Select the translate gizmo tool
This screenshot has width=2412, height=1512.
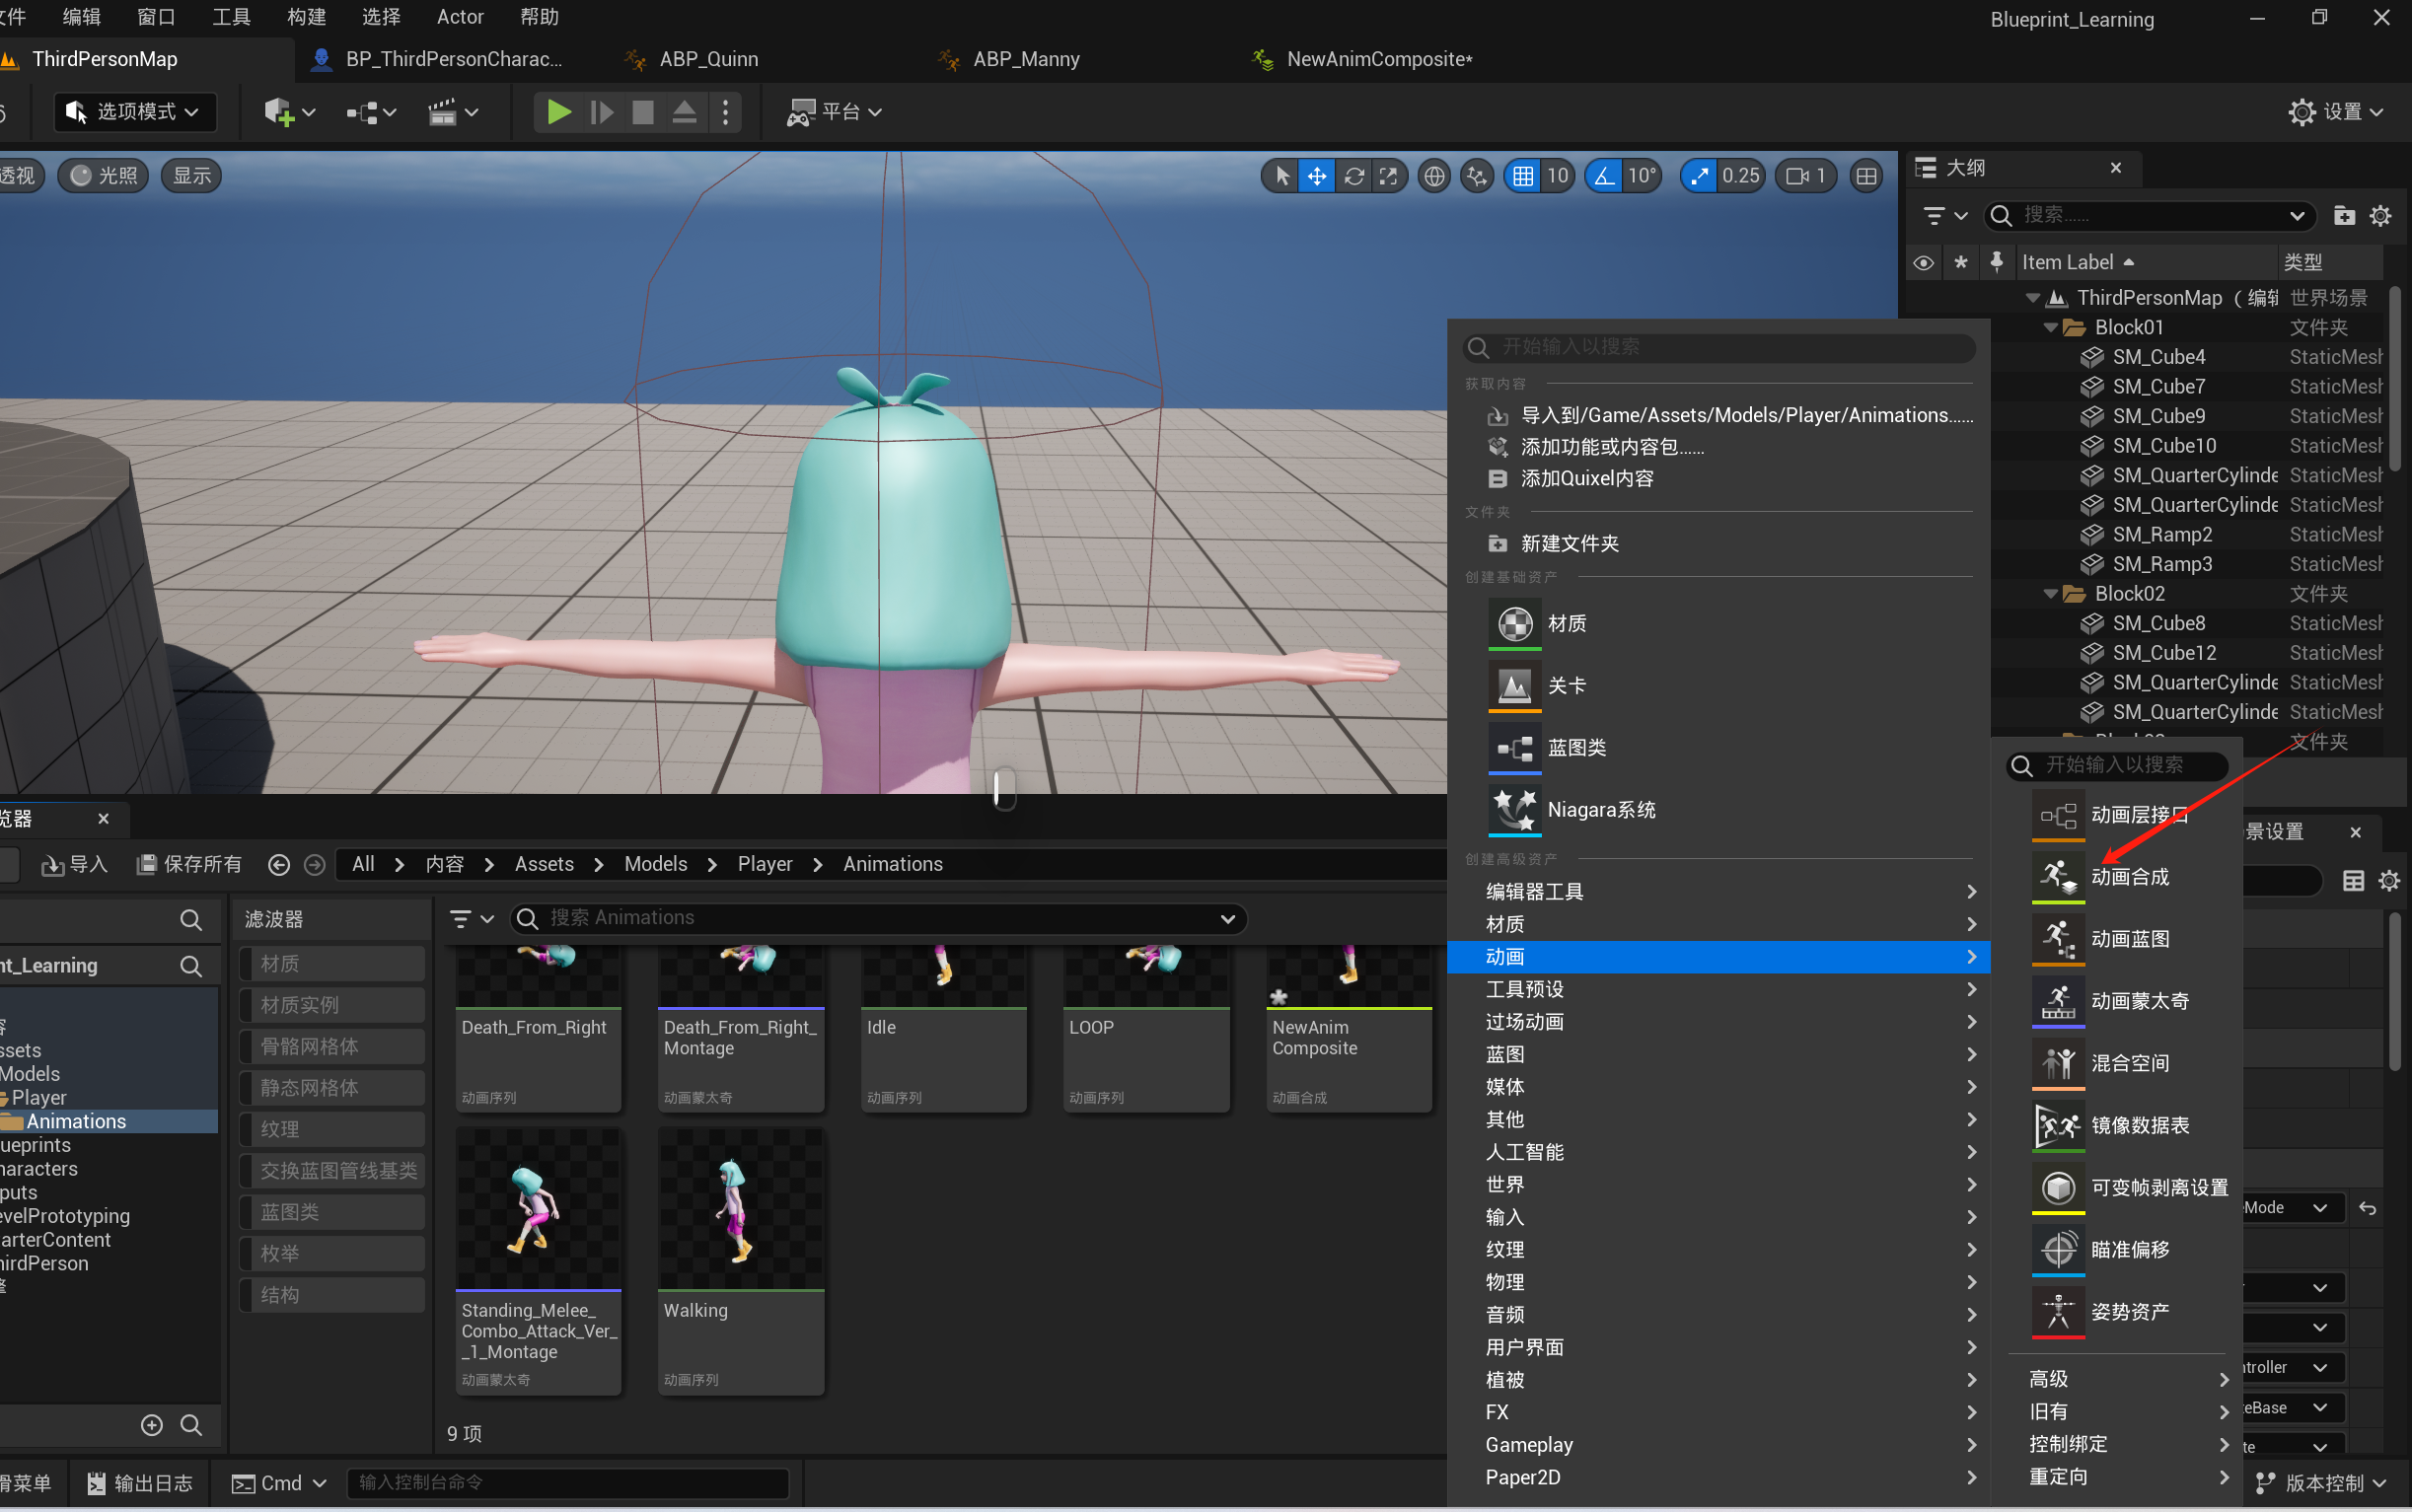[x=1317, y=177]
